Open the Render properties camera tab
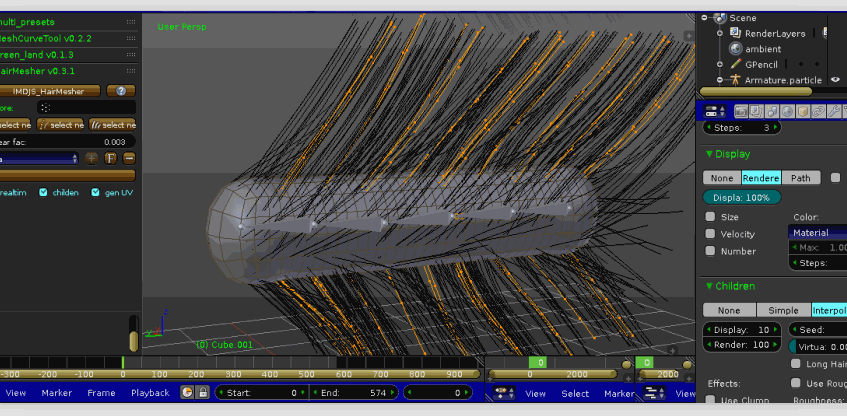Image resolution: width=847 pixels, height=416 pixels. 741,111
